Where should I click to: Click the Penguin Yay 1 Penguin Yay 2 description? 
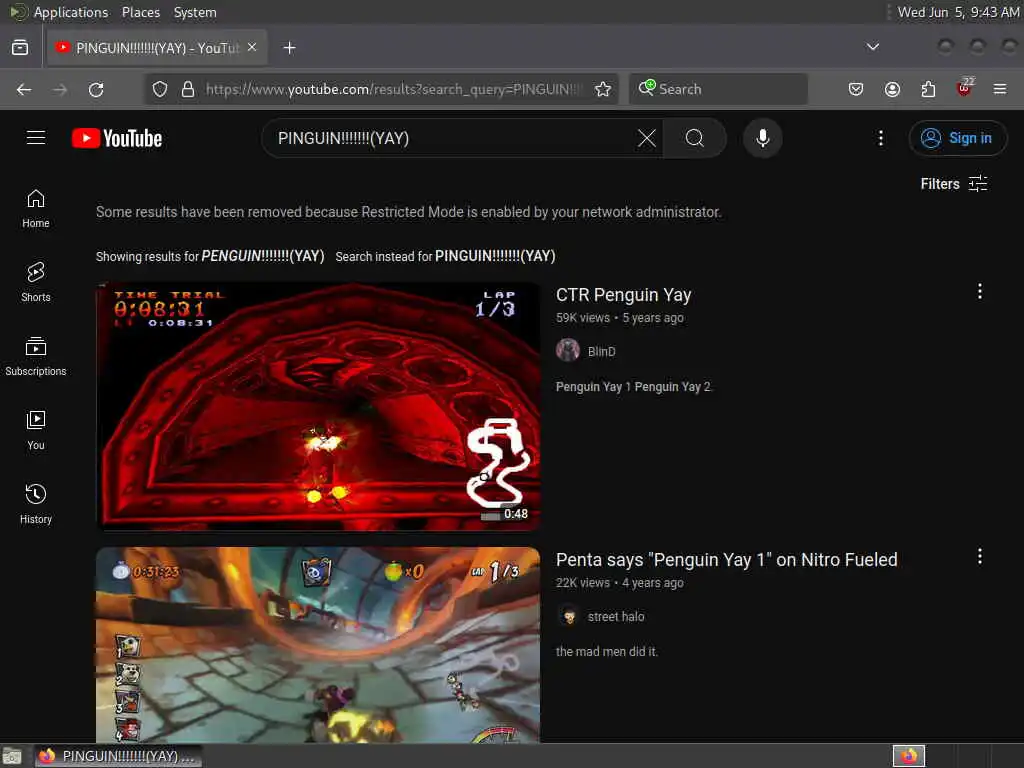(x=633, y=387)
